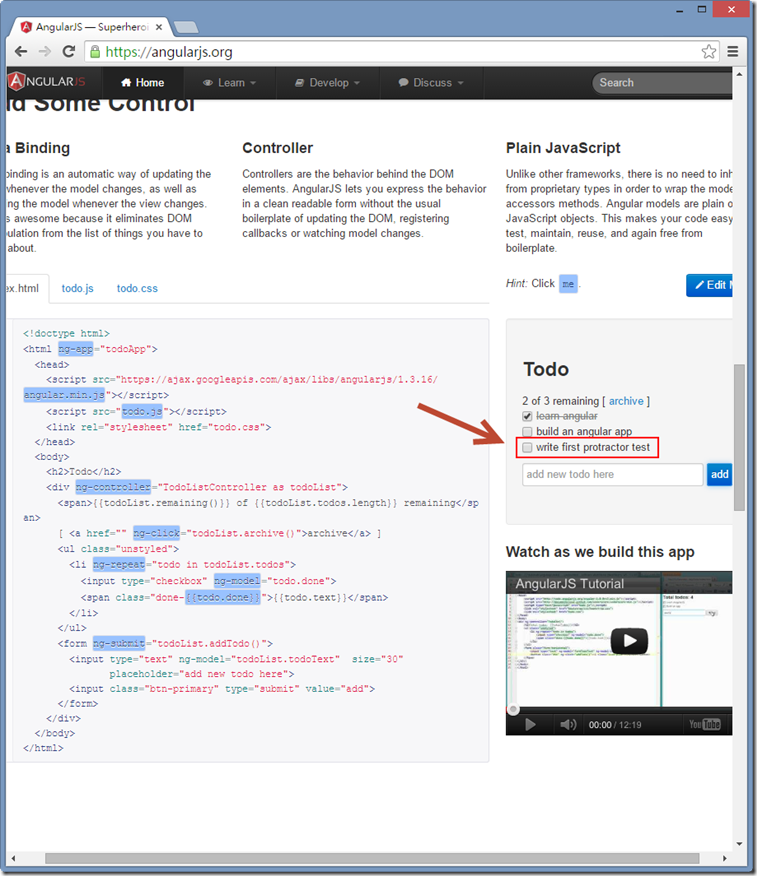Switch to the todo.css file tab

(x=137, y=288)
